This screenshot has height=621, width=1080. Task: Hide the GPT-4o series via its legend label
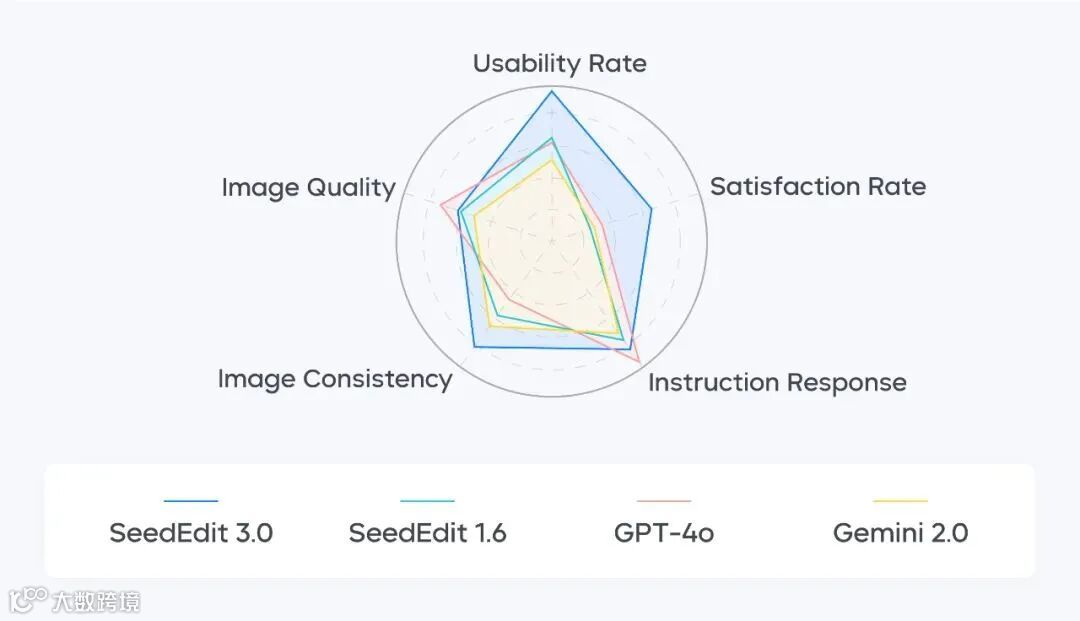(664, 533)
